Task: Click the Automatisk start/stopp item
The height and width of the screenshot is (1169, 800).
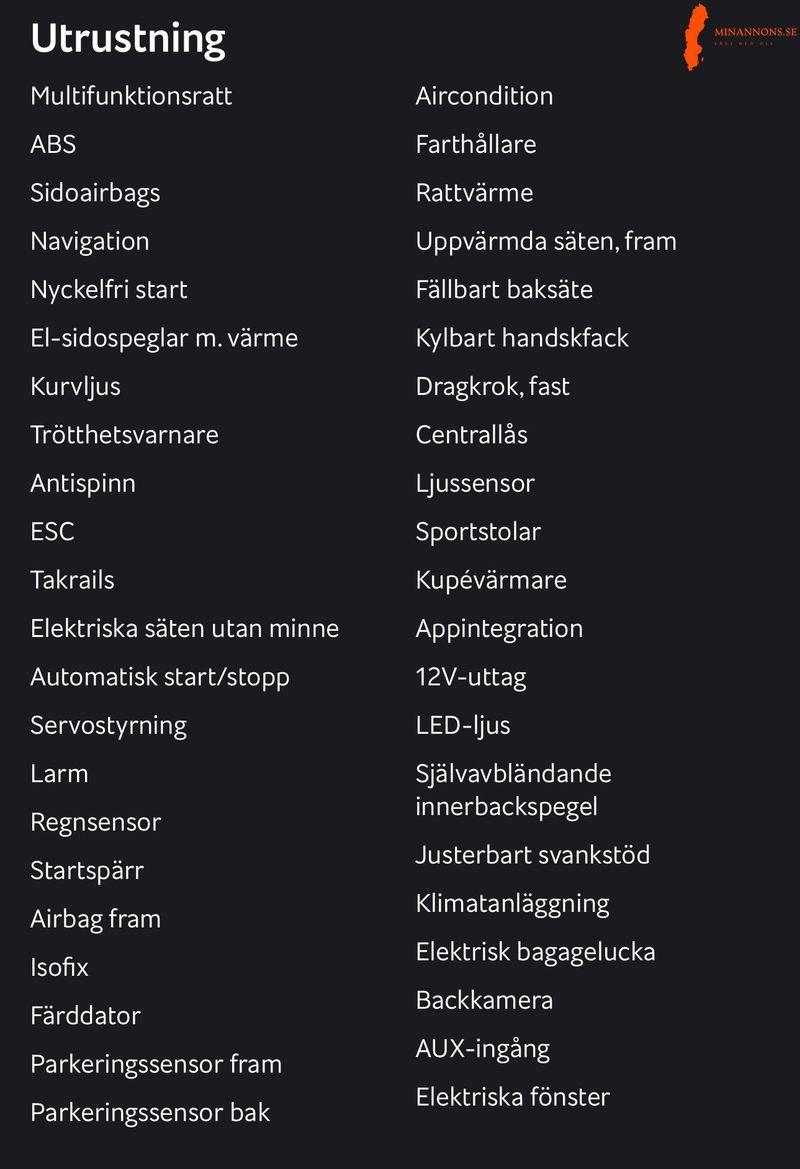Action: 160,678
